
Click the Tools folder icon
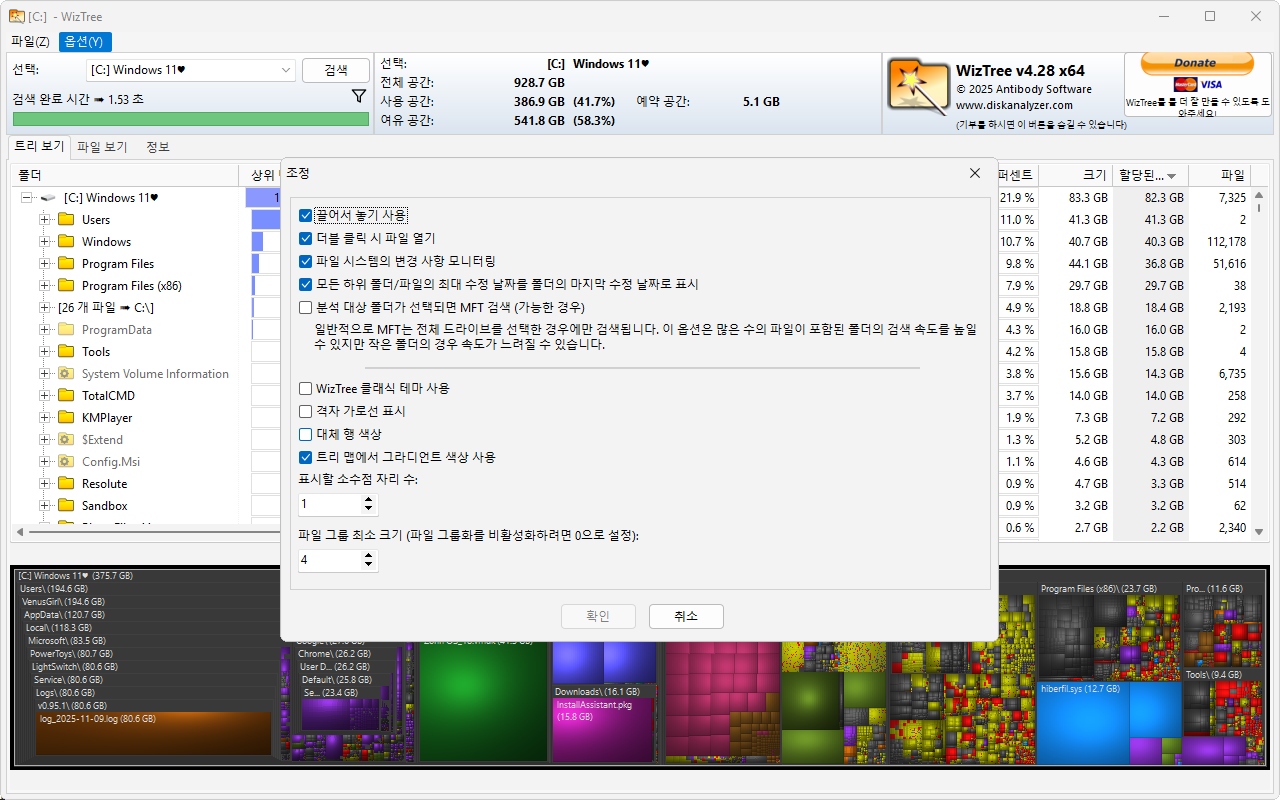tap(67, 352)
